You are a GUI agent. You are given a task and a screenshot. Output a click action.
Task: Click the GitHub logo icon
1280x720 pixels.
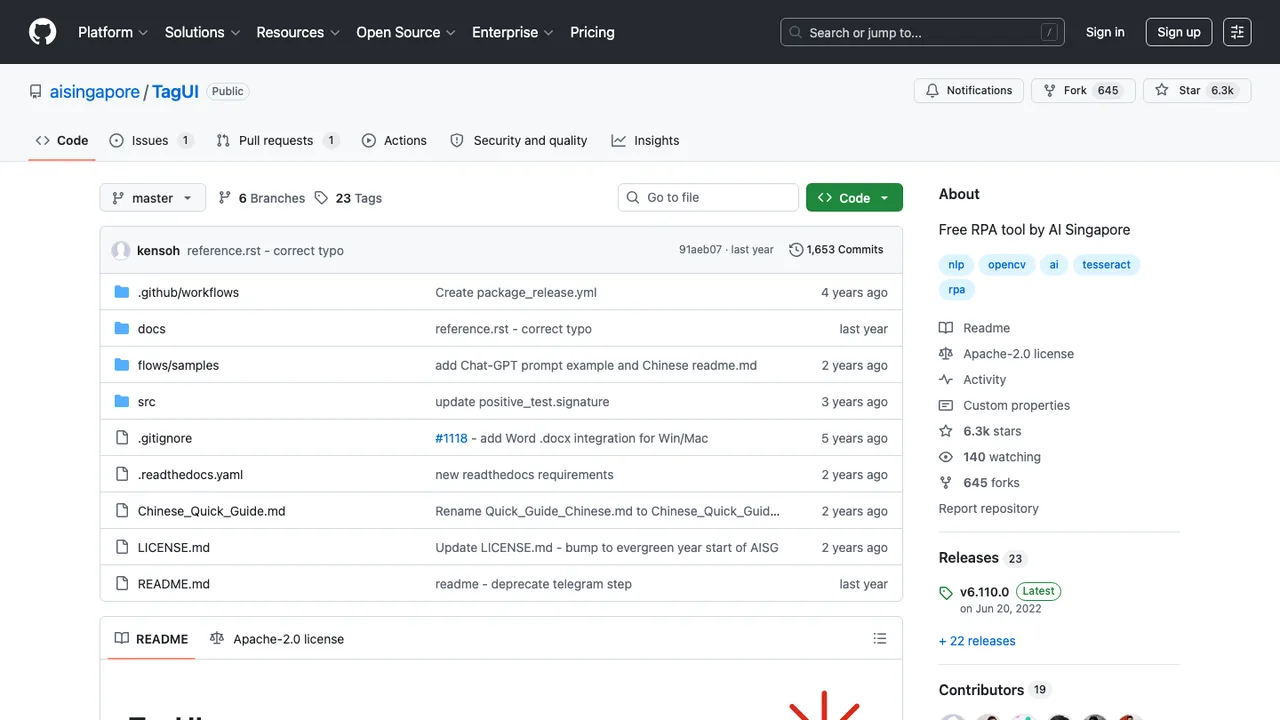[x=43, y=32]
